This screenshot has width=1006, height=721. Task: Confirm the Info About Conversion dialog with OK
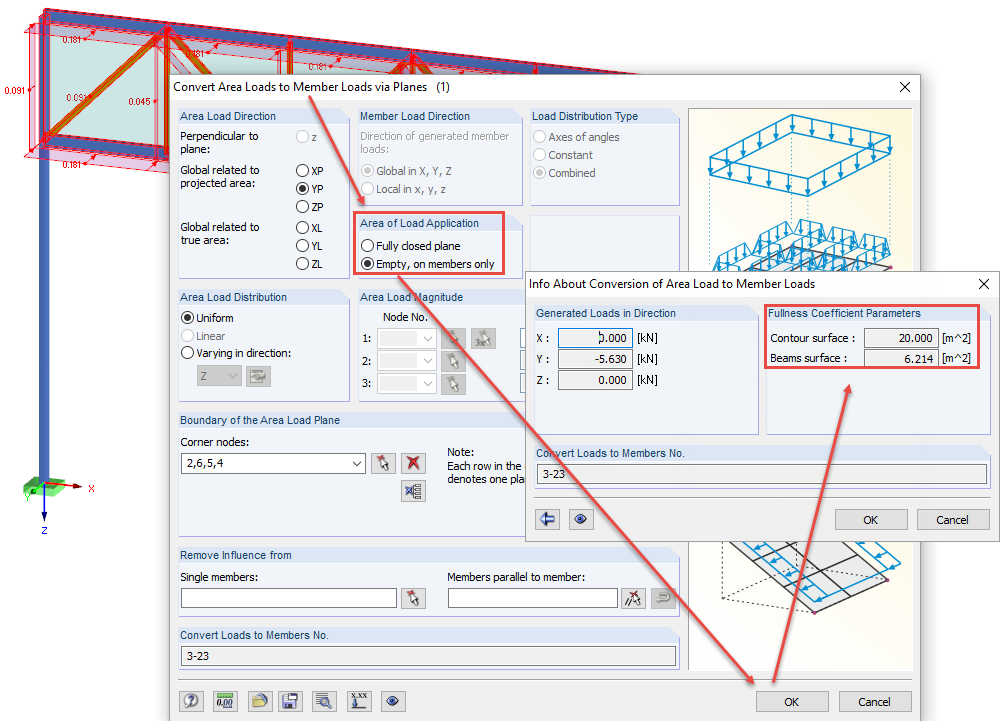click(x=870, y=519)
